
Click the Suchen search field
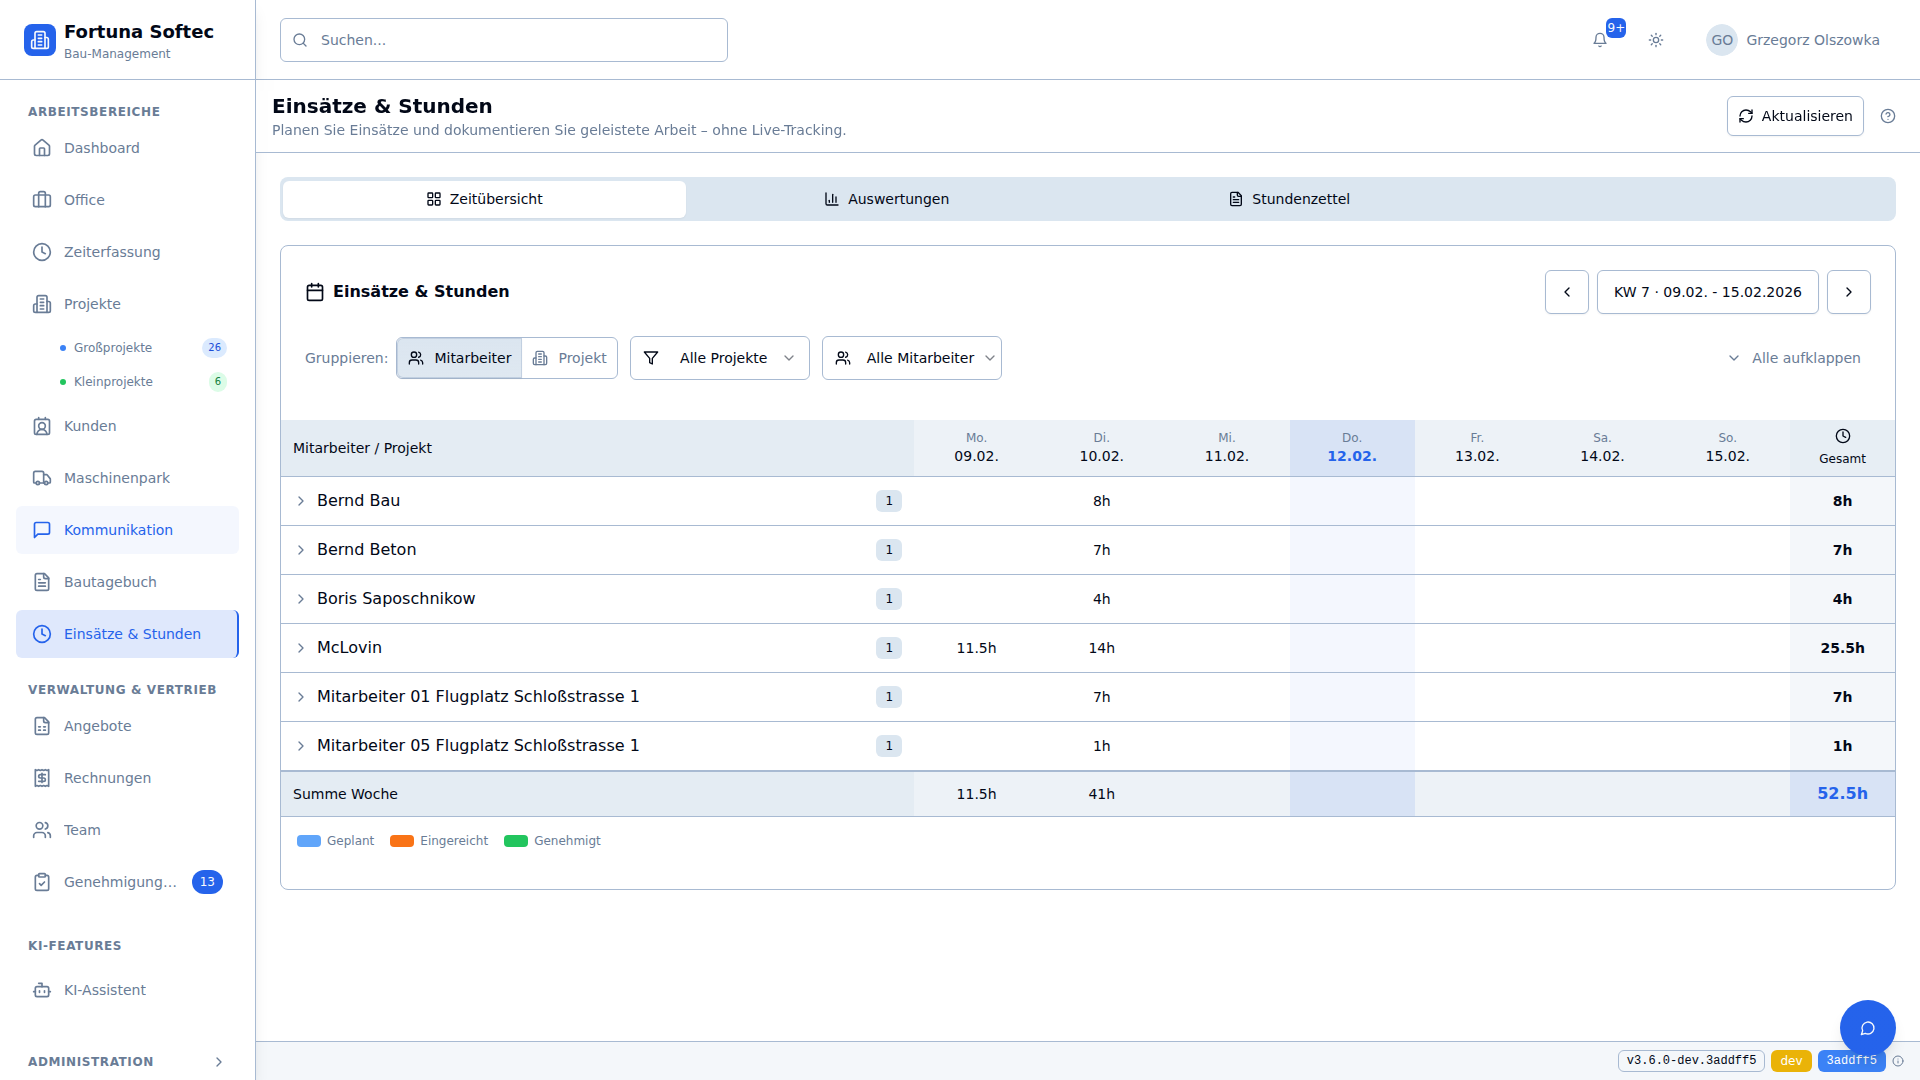tap(504, 40)
